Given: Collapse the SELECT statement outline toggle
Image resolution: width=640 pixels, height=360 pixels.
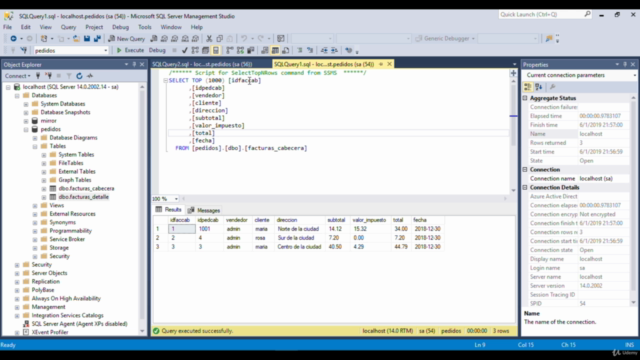Looking at the screenshot, I should point(165,80).
